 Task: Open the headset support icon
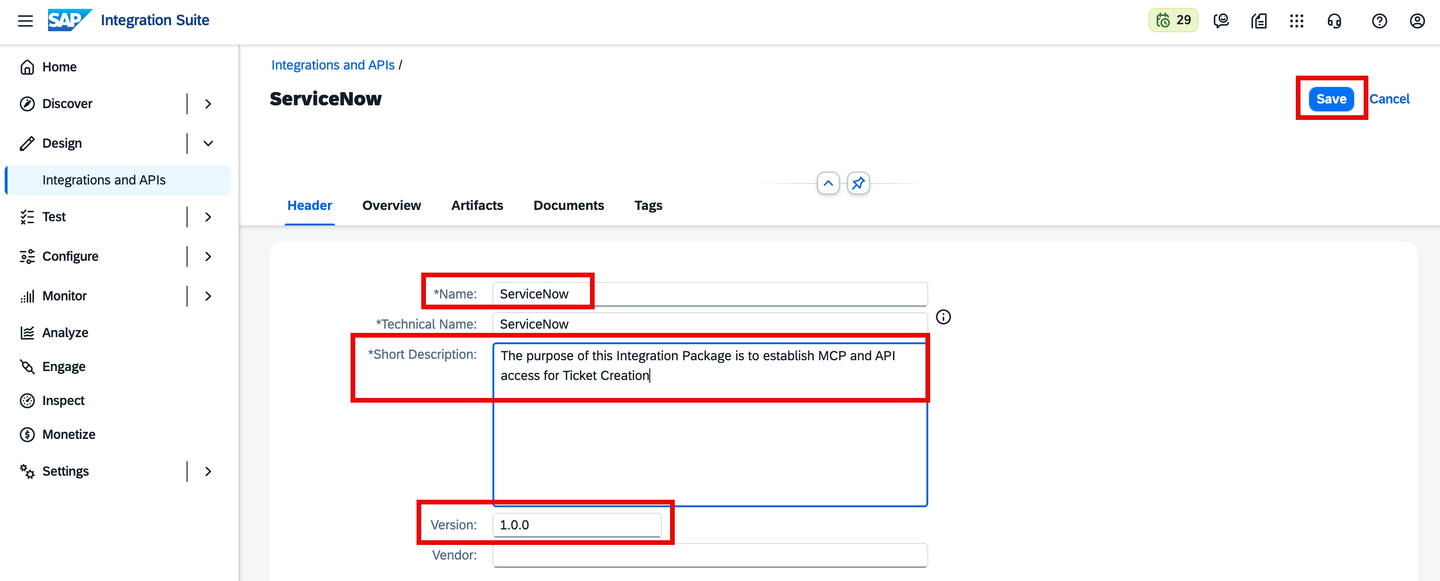tap(1334, 21)
